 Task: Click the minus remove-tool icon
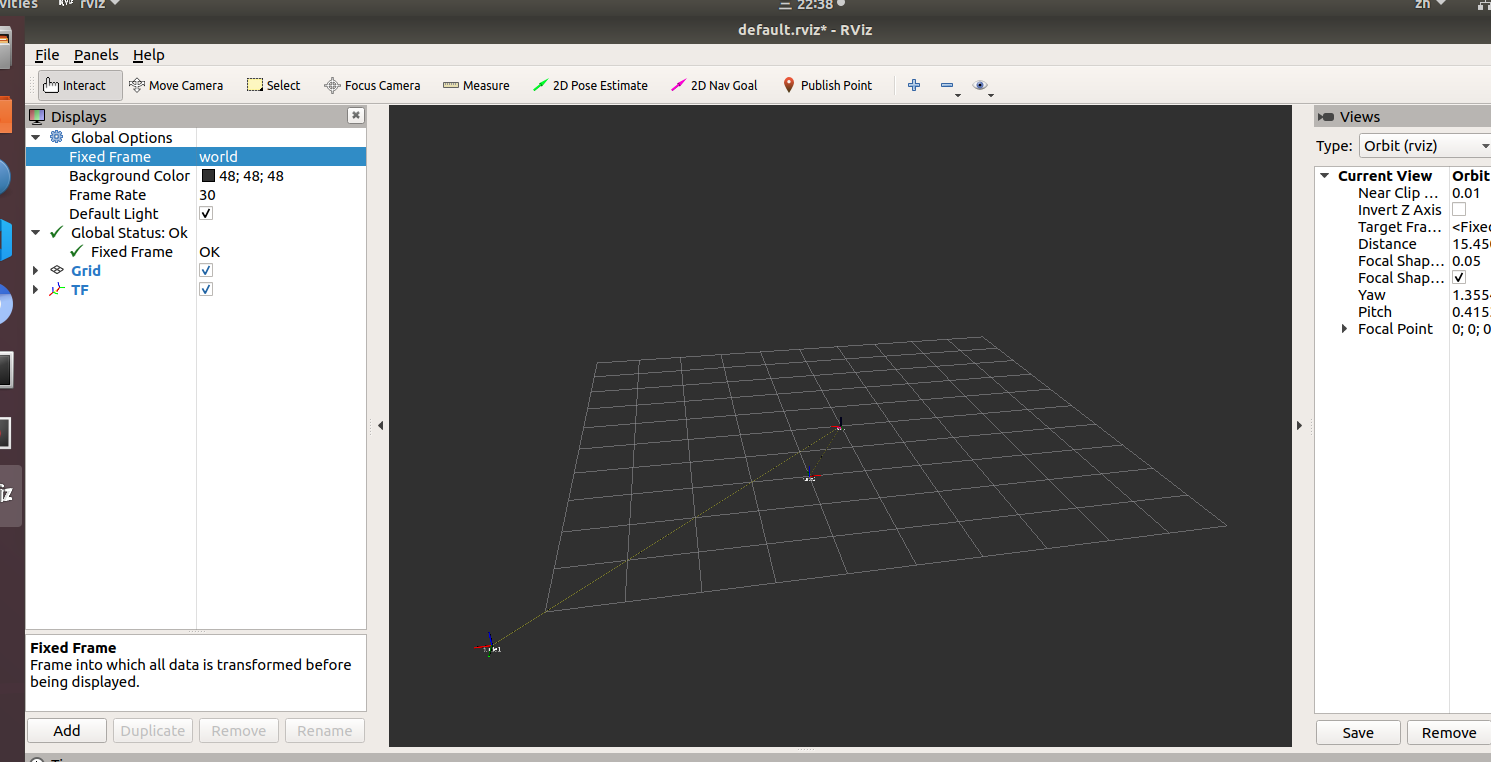tap(947, 86)
